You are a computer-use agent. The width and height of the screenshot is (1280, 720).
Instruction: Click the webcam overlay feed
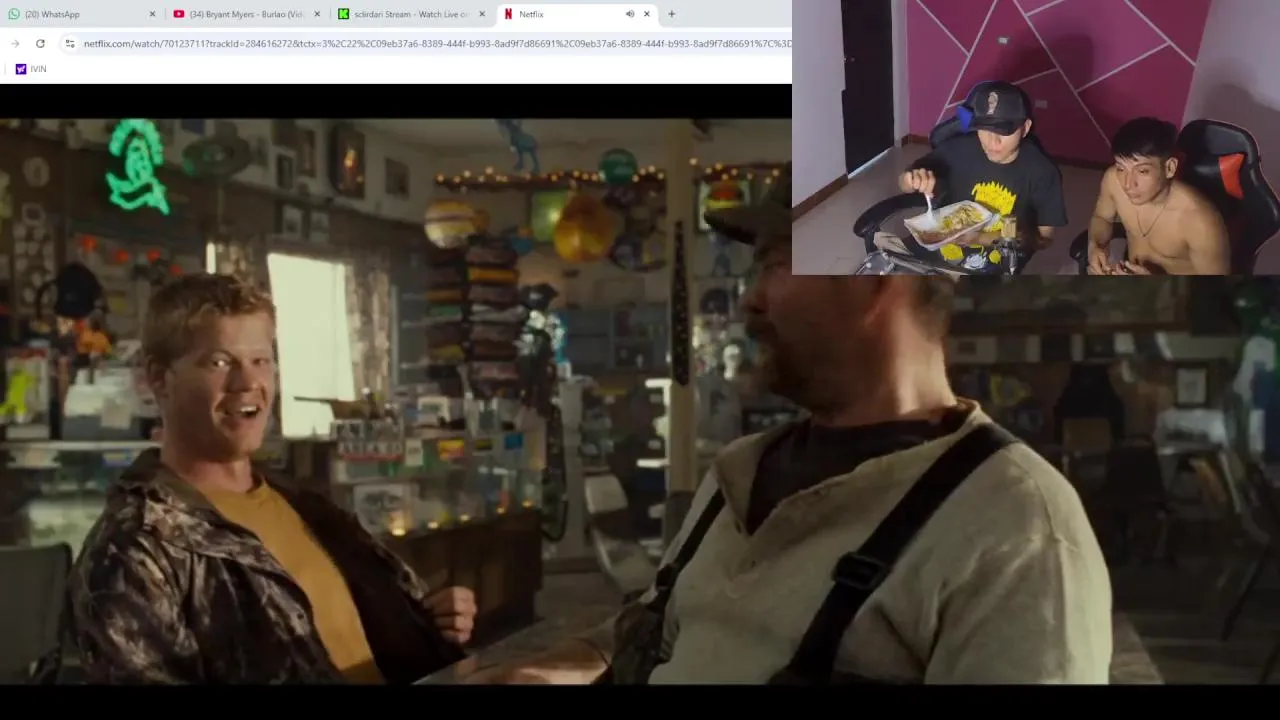click(x=1036, y=137)
